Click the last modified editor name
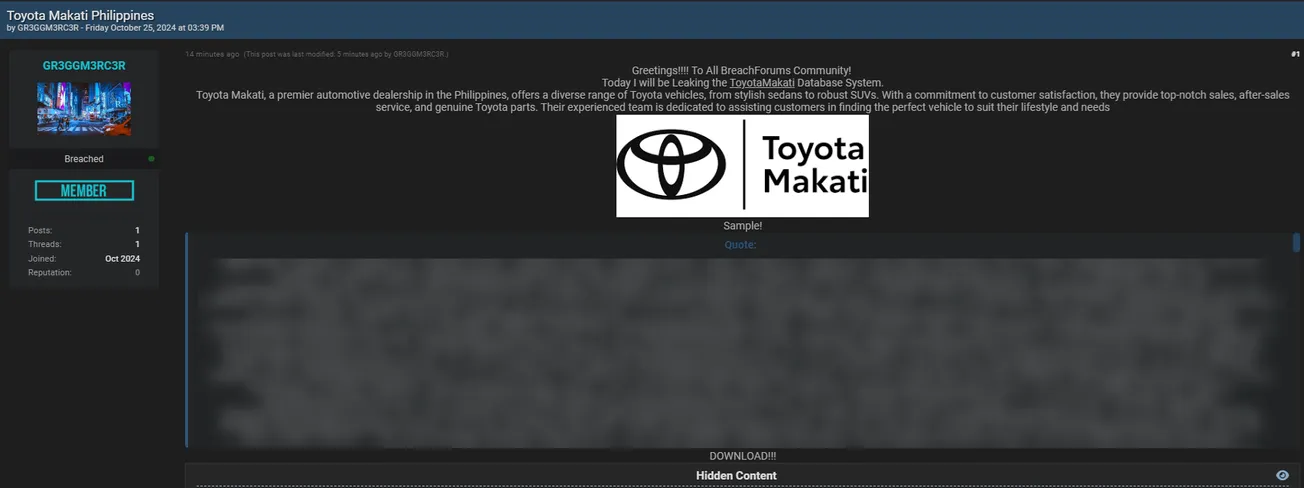 coord(420,54)
